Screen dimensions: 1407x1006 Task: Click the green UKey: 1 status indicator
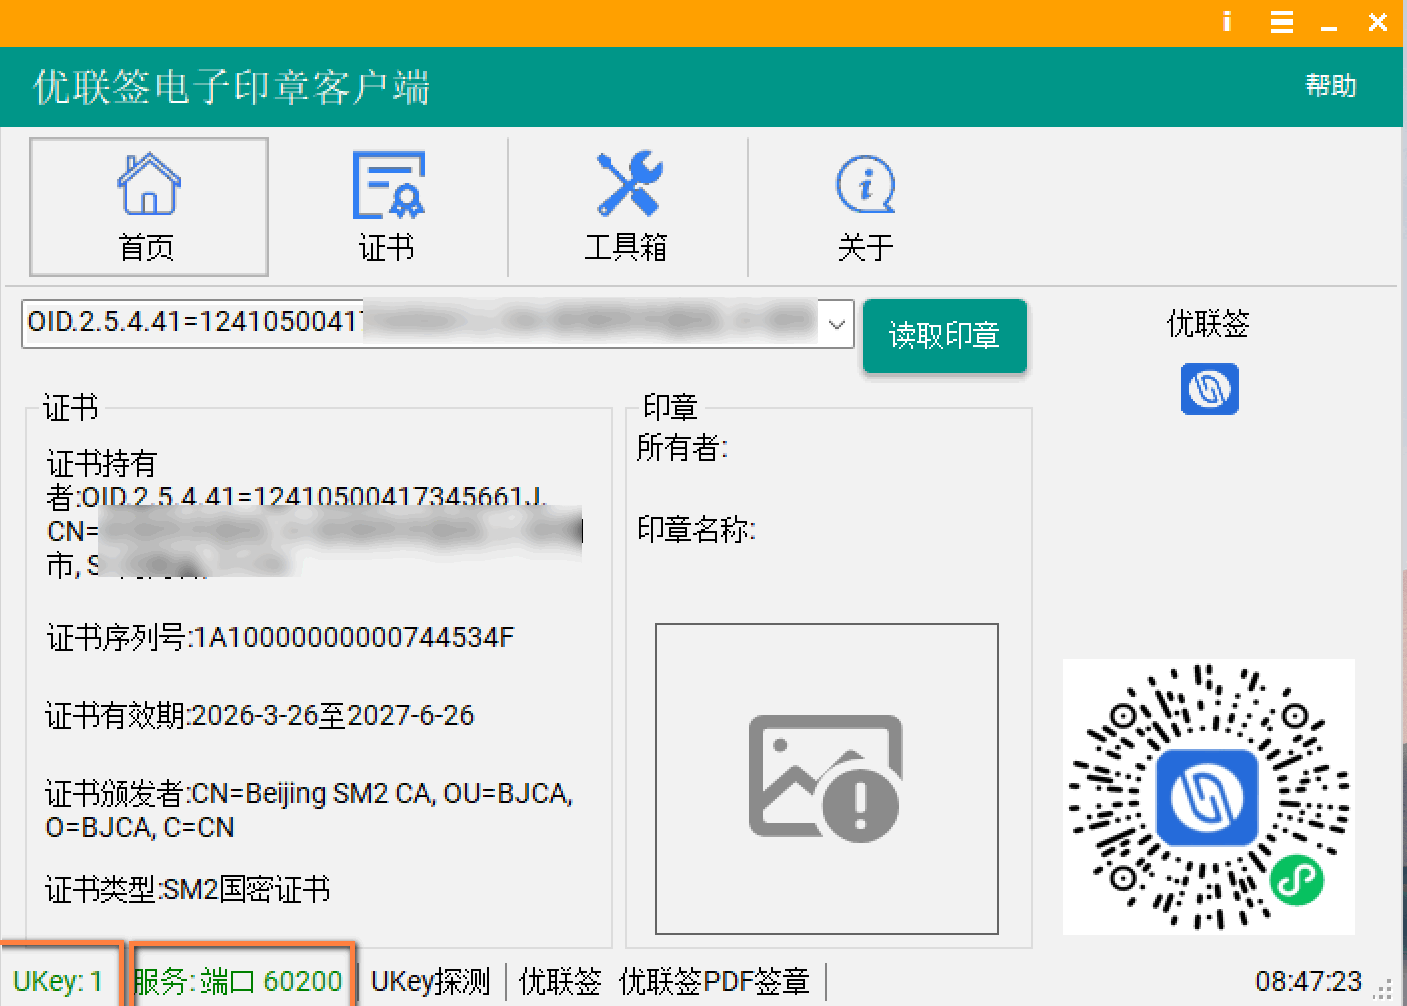pyautogui.click(x=60, y=981)
